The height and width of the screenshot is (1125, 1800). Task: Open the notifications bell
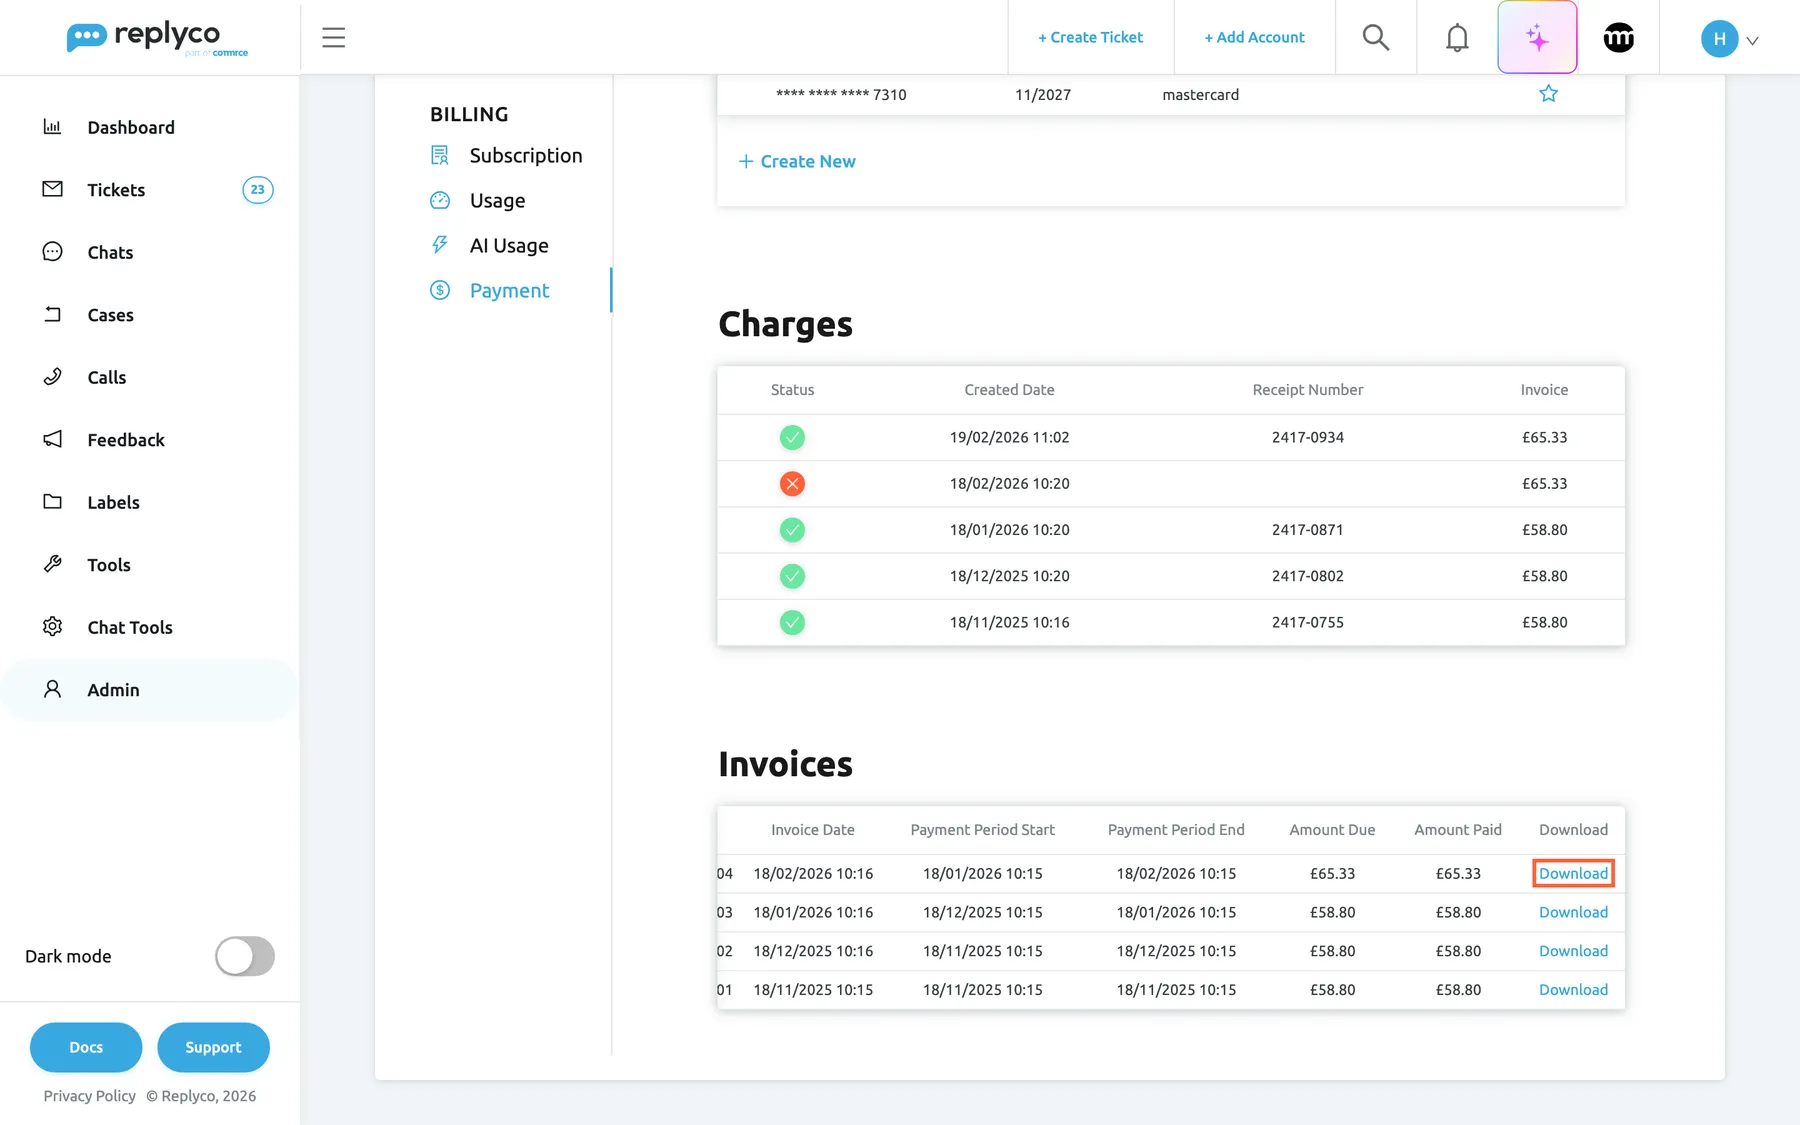[1457, 38]
